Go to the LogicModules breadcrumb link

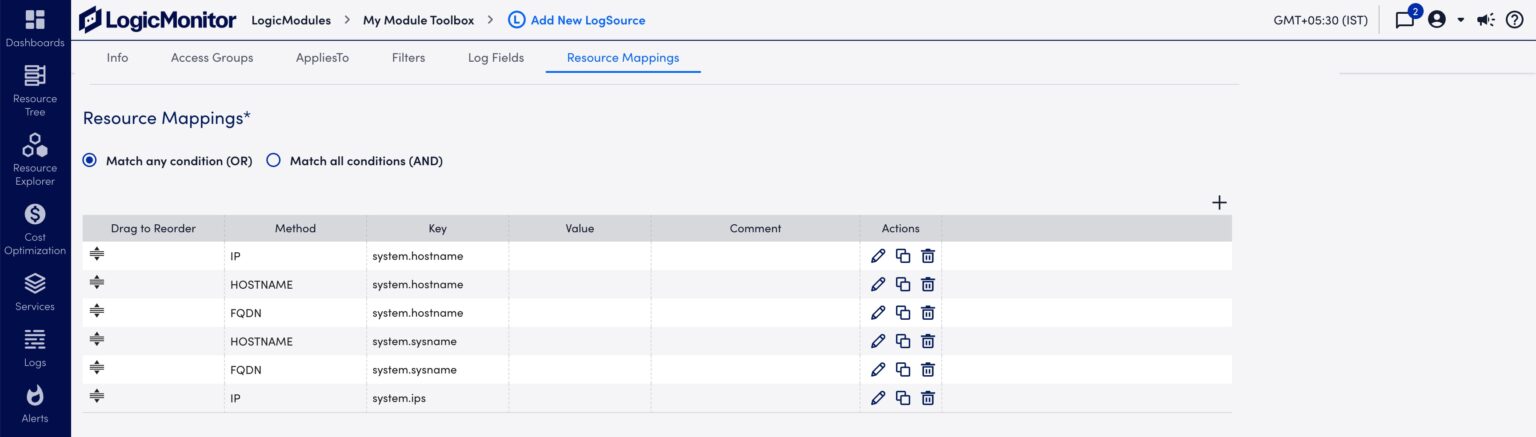coord(291,20)
